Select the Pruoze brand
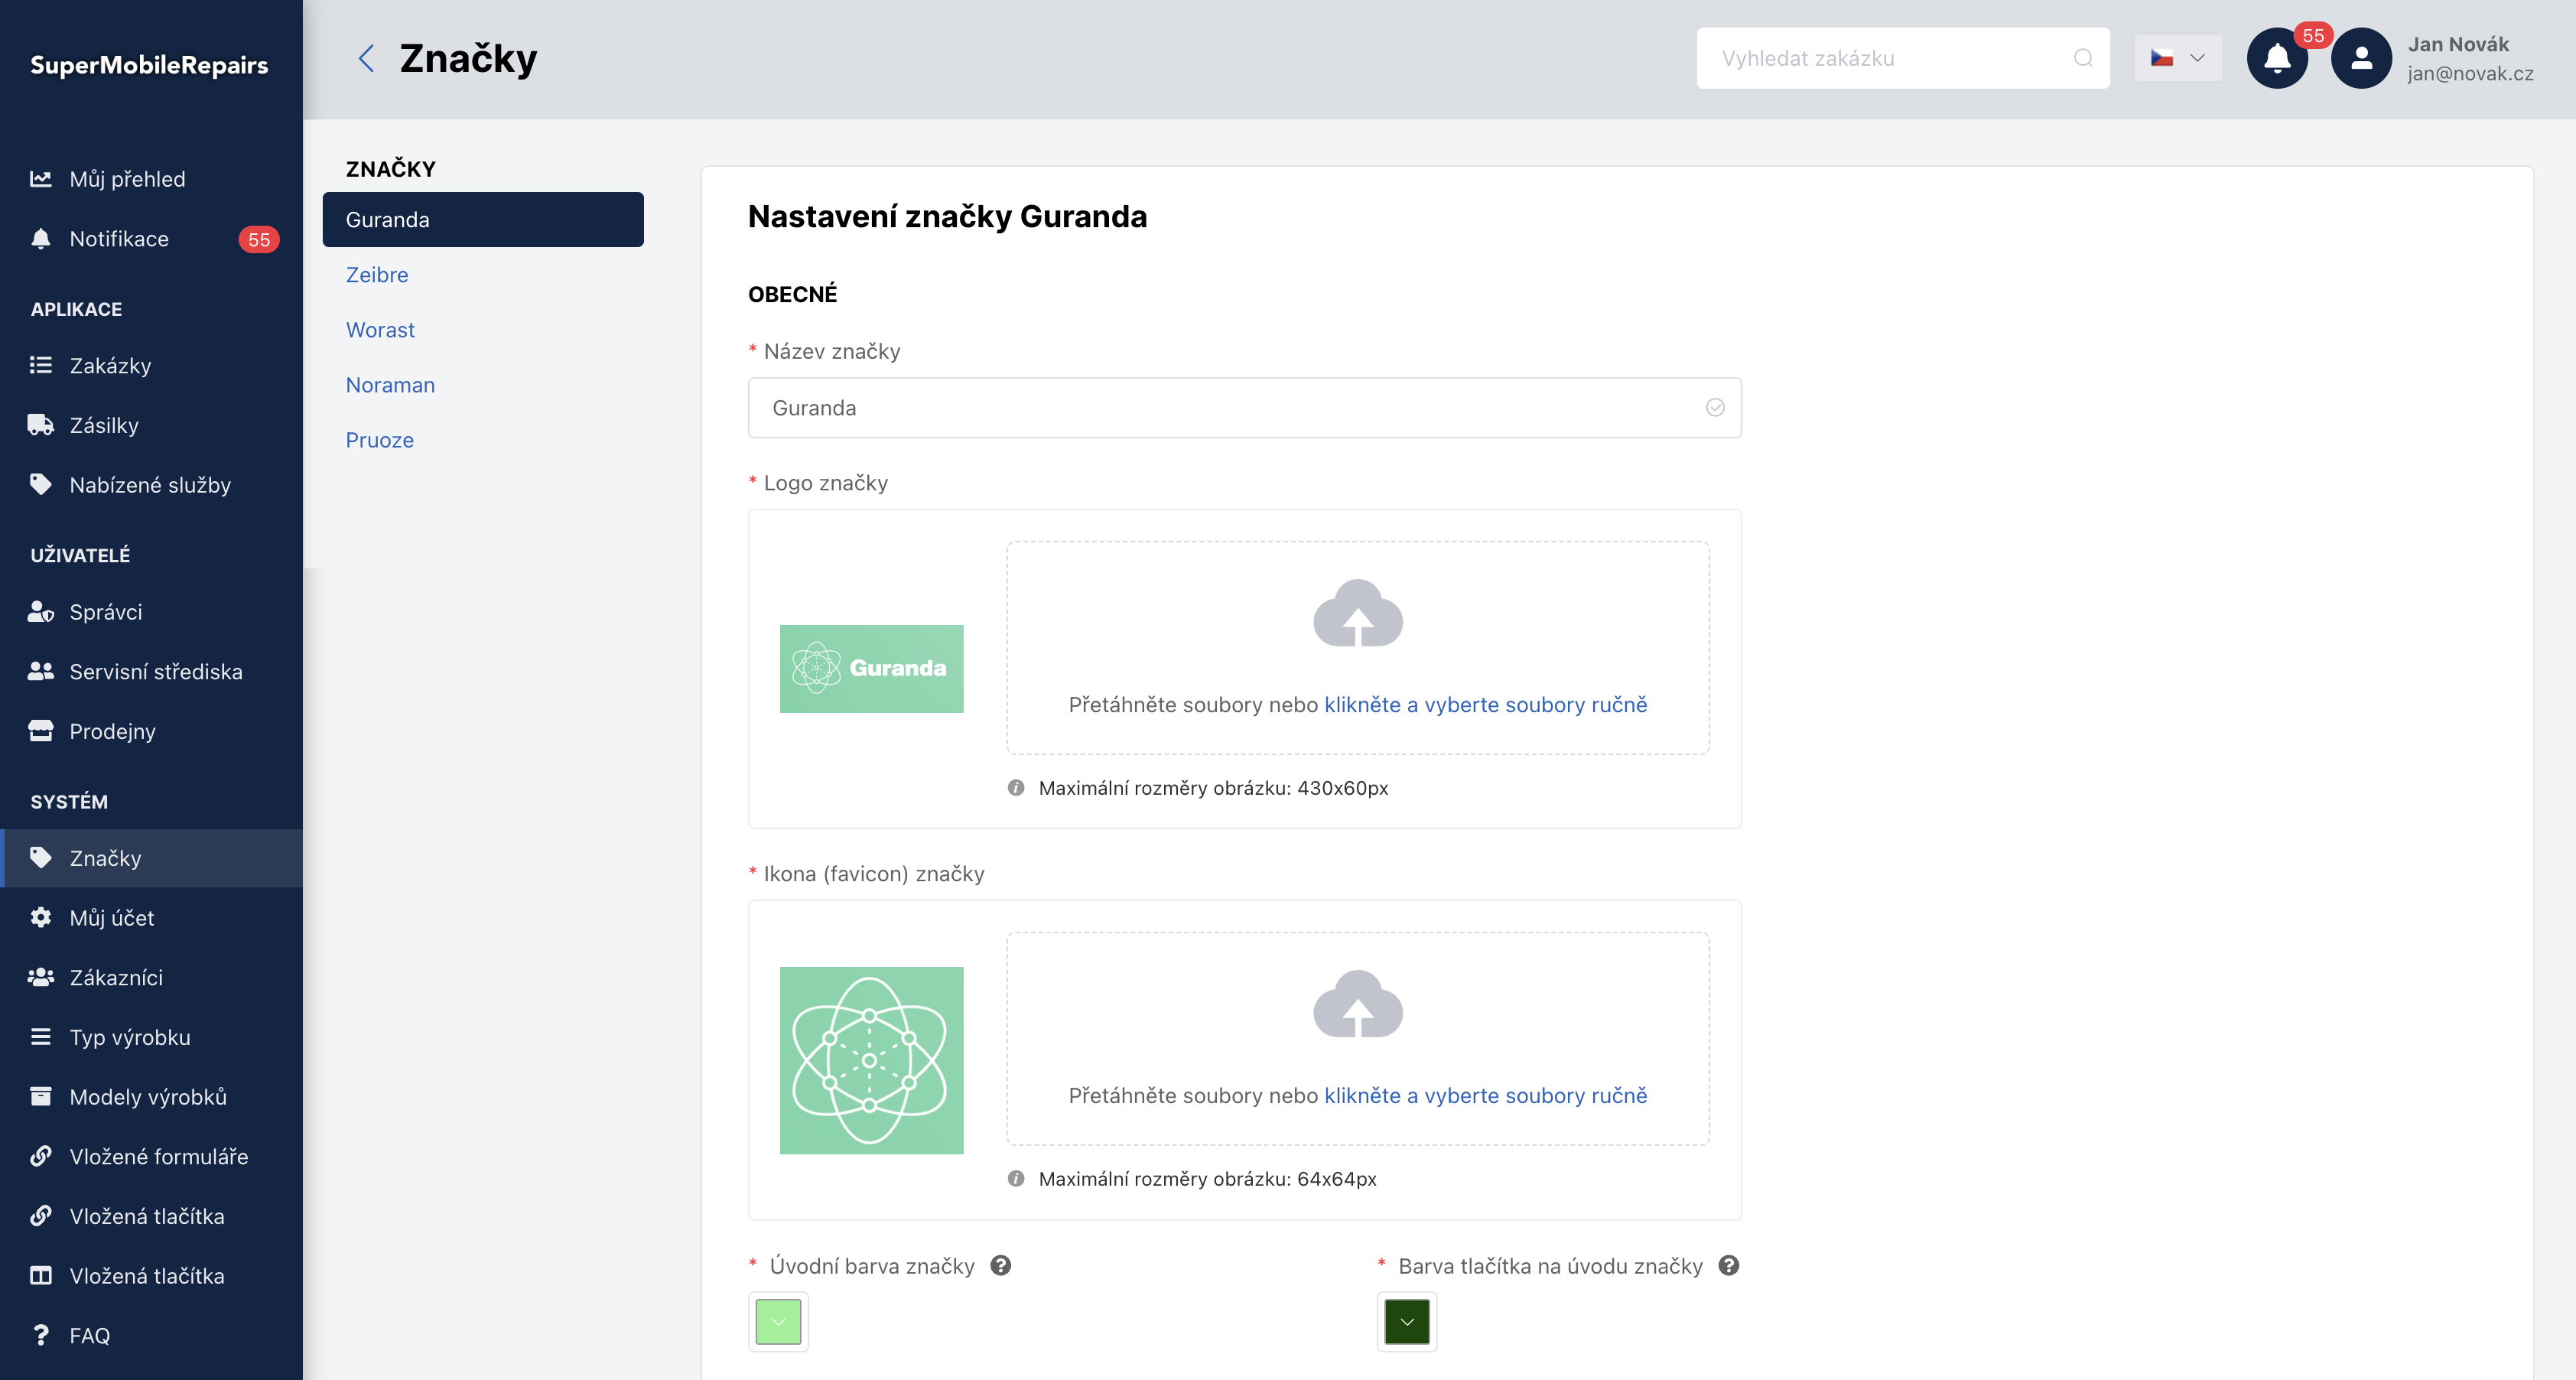The image size is (2576, 1380). [x=379, y=439]
